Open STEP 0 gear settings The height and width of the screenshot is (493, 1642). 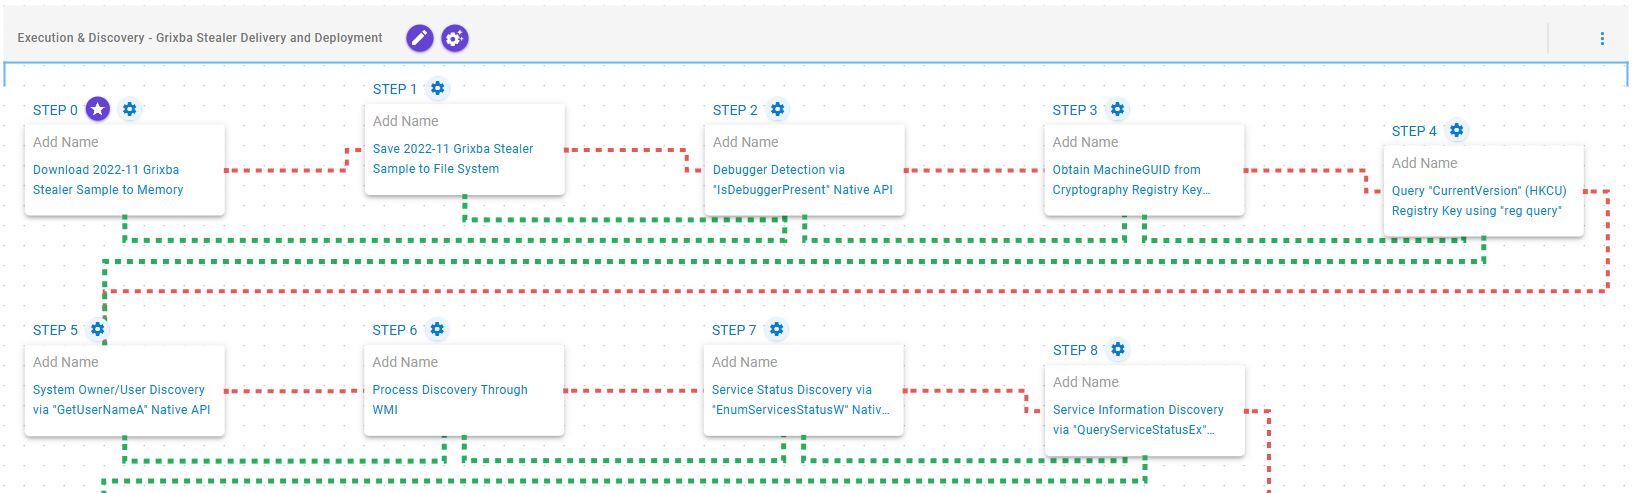[x=129, y=109]
